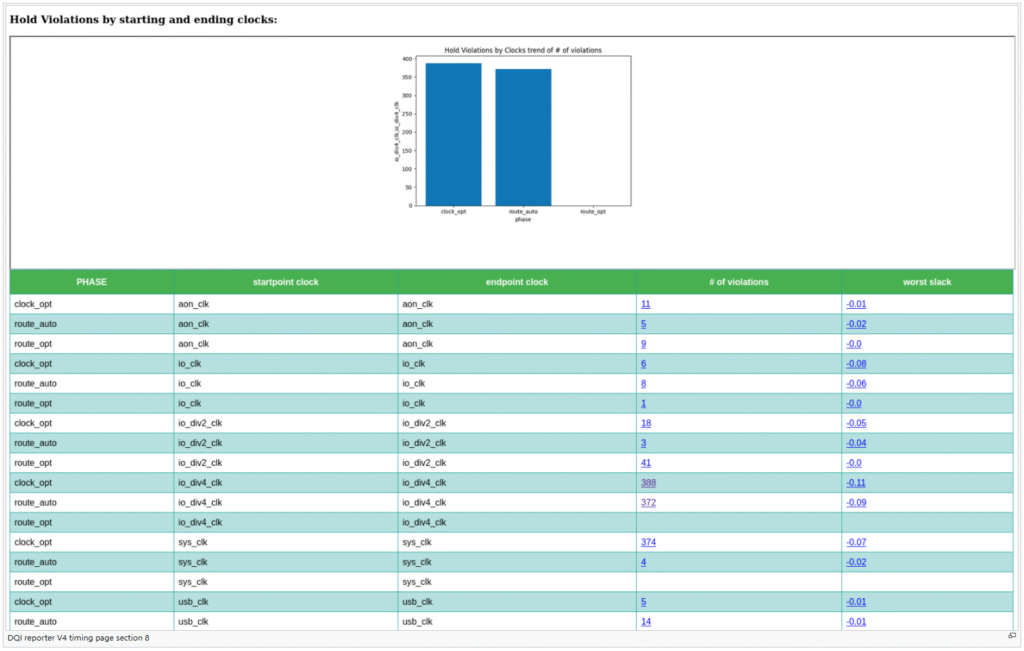Click the route_auto bar in the chart
Screen dimensions: 1024x651
(x=523, y=137)
